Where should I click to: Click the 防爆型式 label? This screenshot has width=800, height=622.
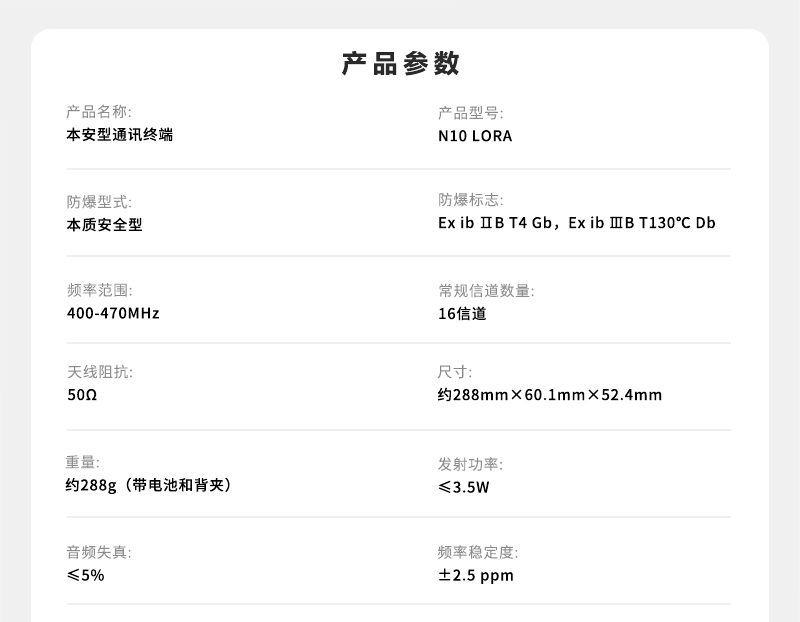coord(98,202)
